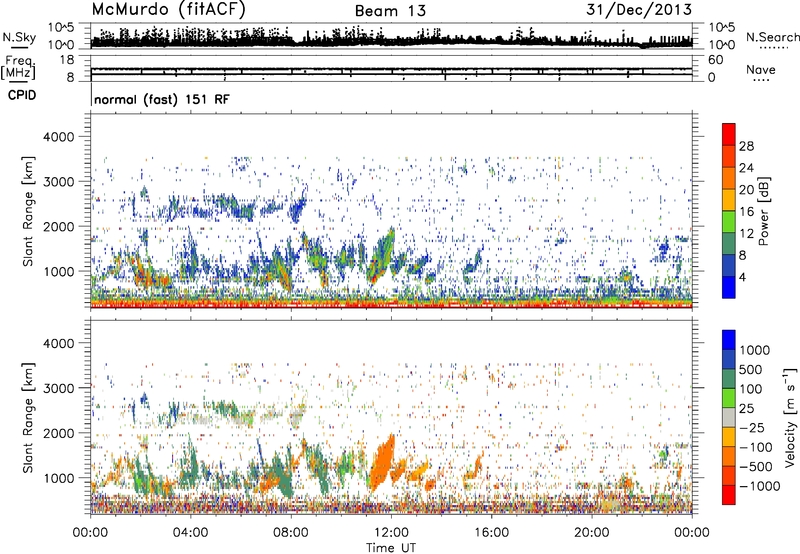Click the power colorbar tick label '28'
800x554 pixels.
tap(746, 146)
